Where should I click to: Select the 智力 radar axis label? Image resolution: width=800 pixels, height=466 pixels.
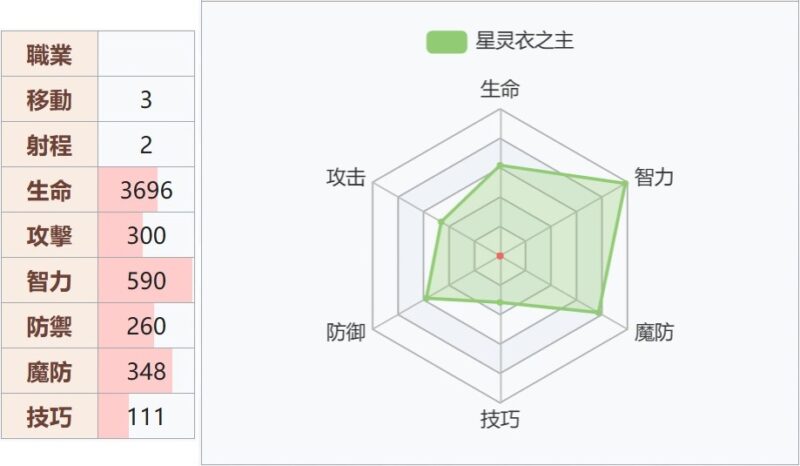654,178
